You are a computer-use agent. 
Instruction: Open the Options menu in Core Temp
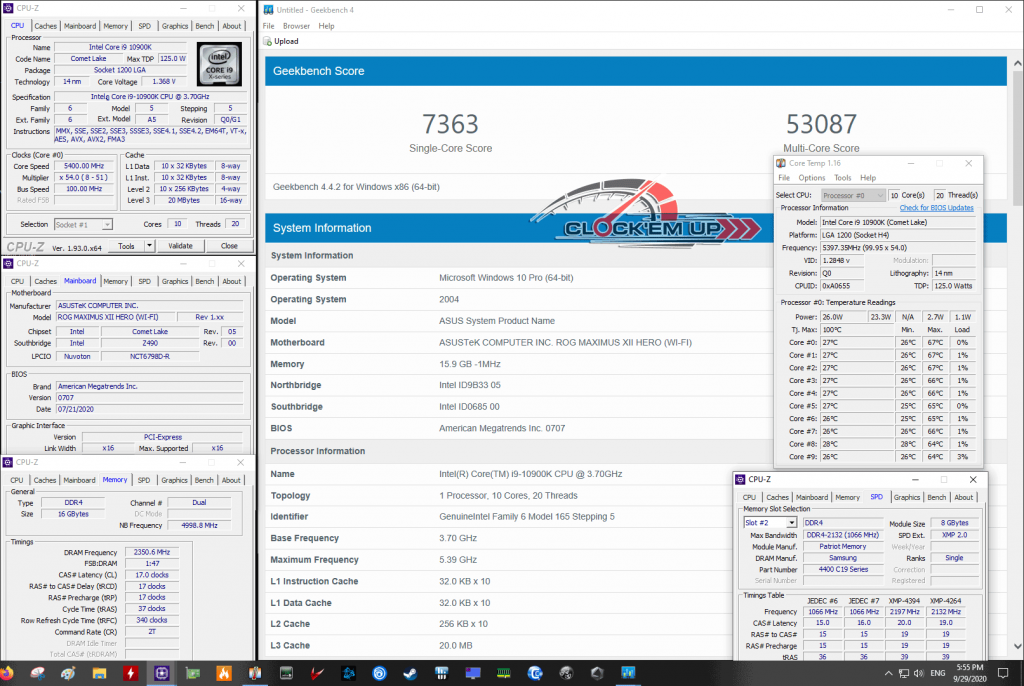pyautogui.click(x=811, y=178)
